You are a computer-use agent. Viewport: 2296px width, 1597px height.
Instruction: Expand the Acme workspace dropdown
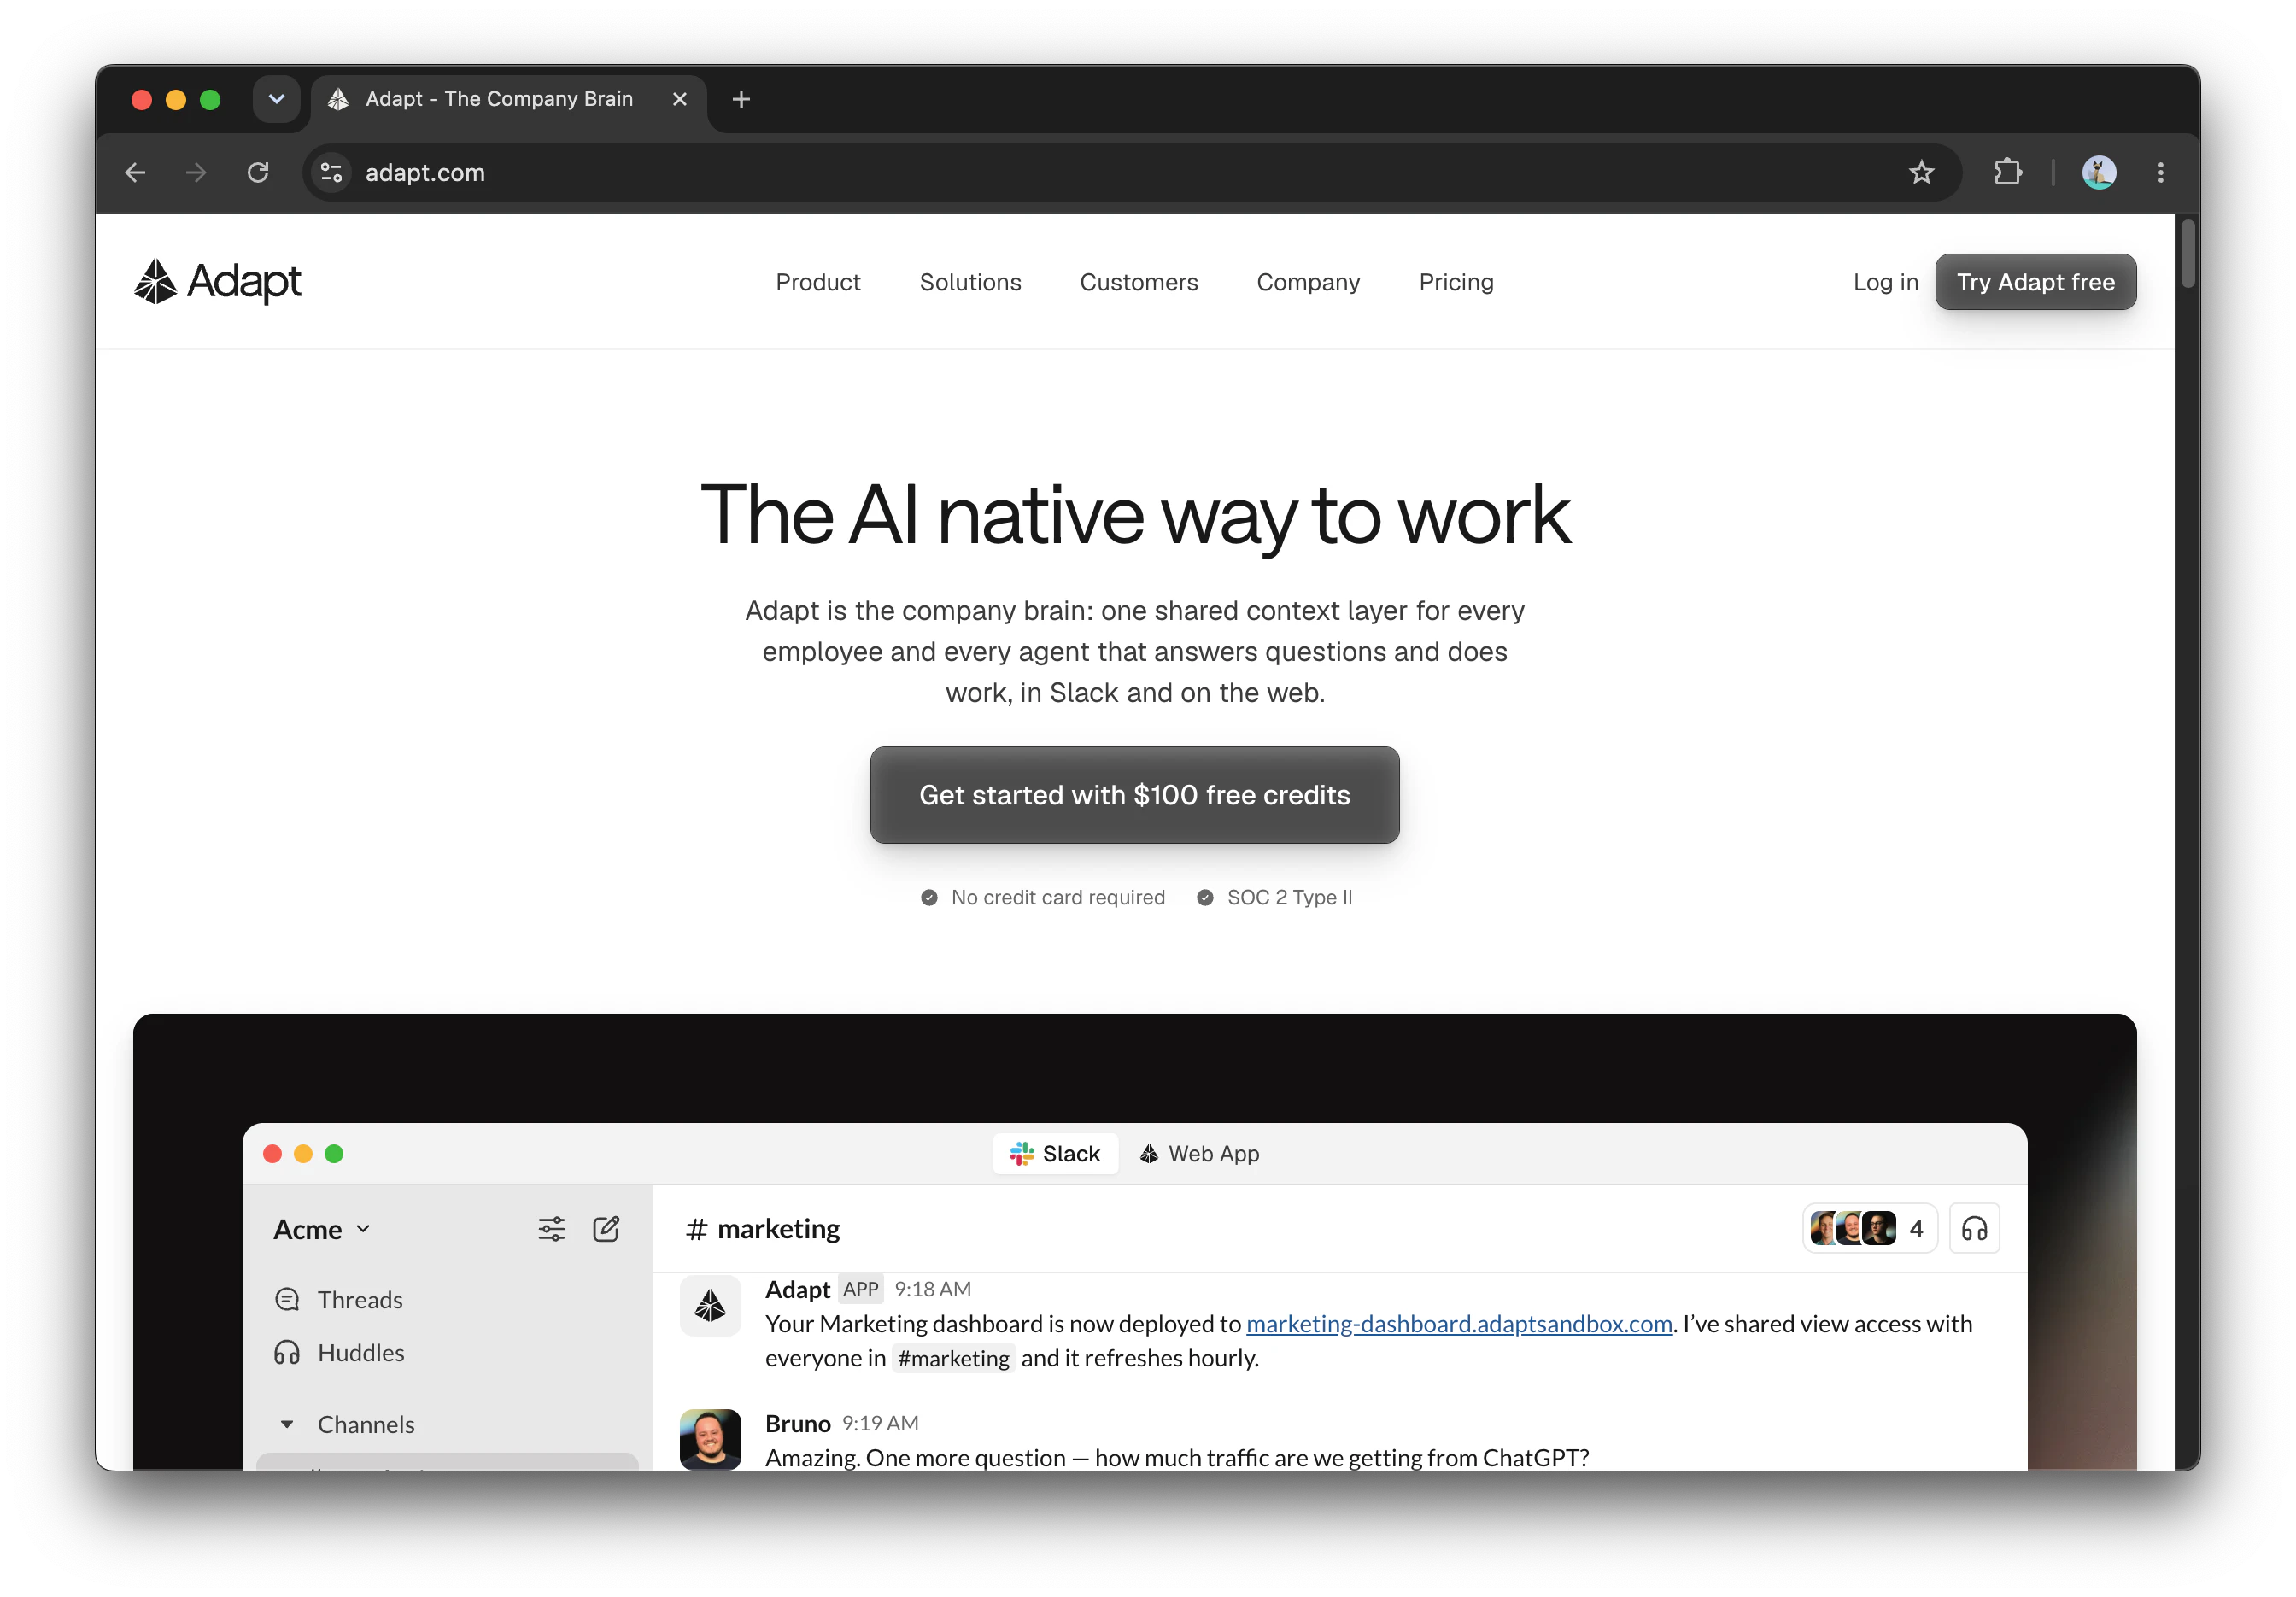(x=322, y=1229)
